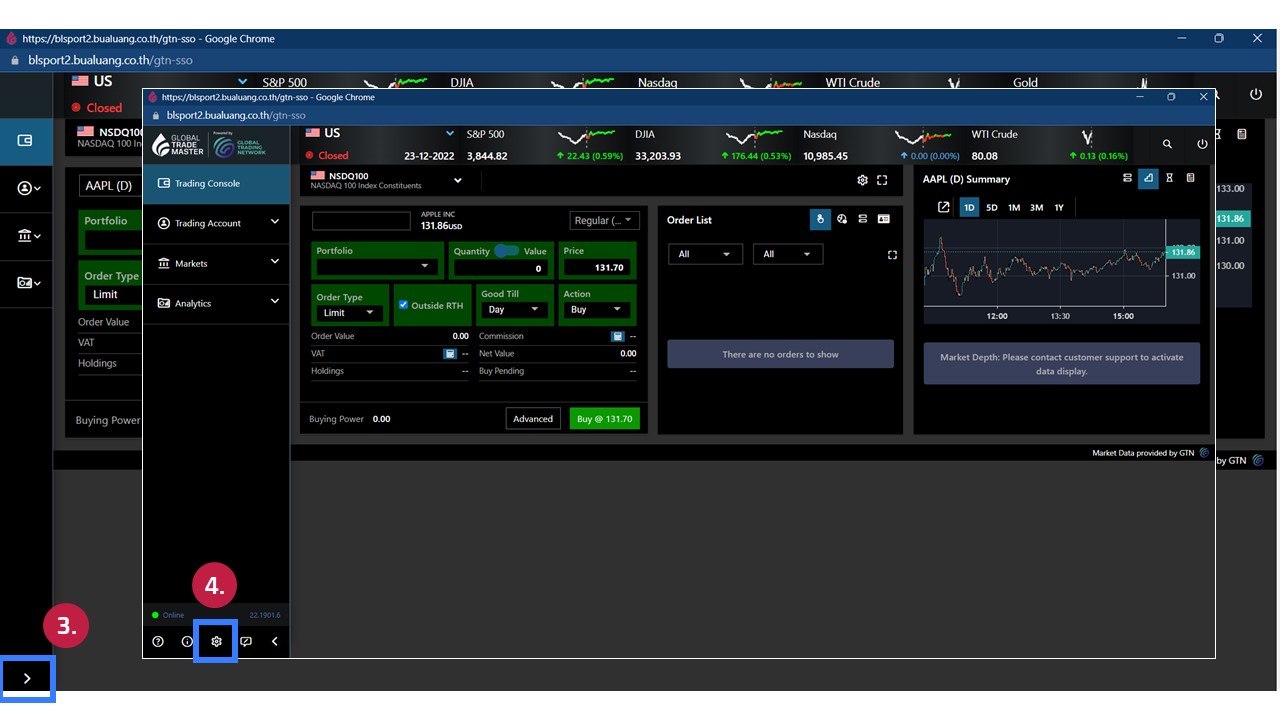Viewport: 1280px width, 720px height.
Task: Open the VAT calculator icon
Action: pyautogui.click(x=450, y=353)
